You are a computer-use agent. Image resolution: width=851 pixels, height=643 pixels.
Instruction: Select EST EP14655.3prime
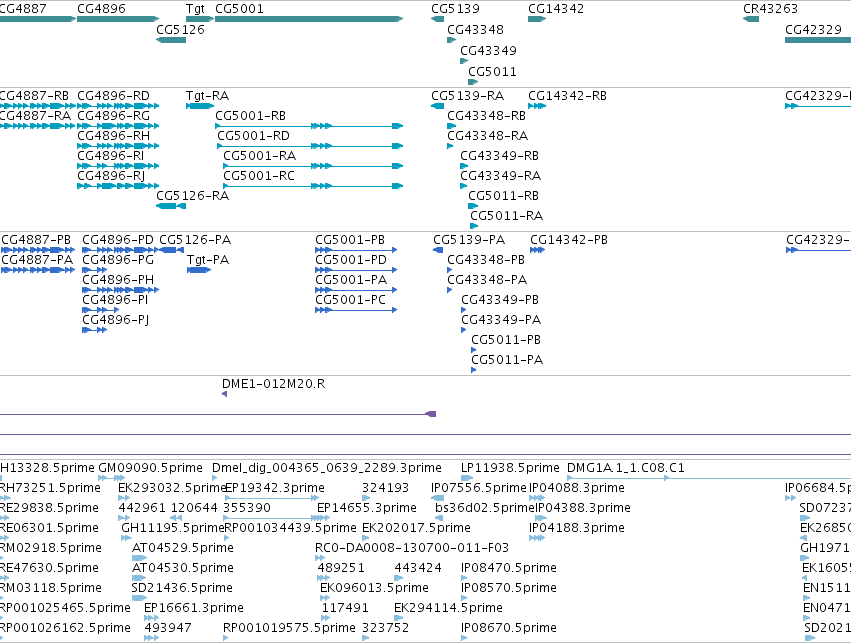[x=367, y=508]
